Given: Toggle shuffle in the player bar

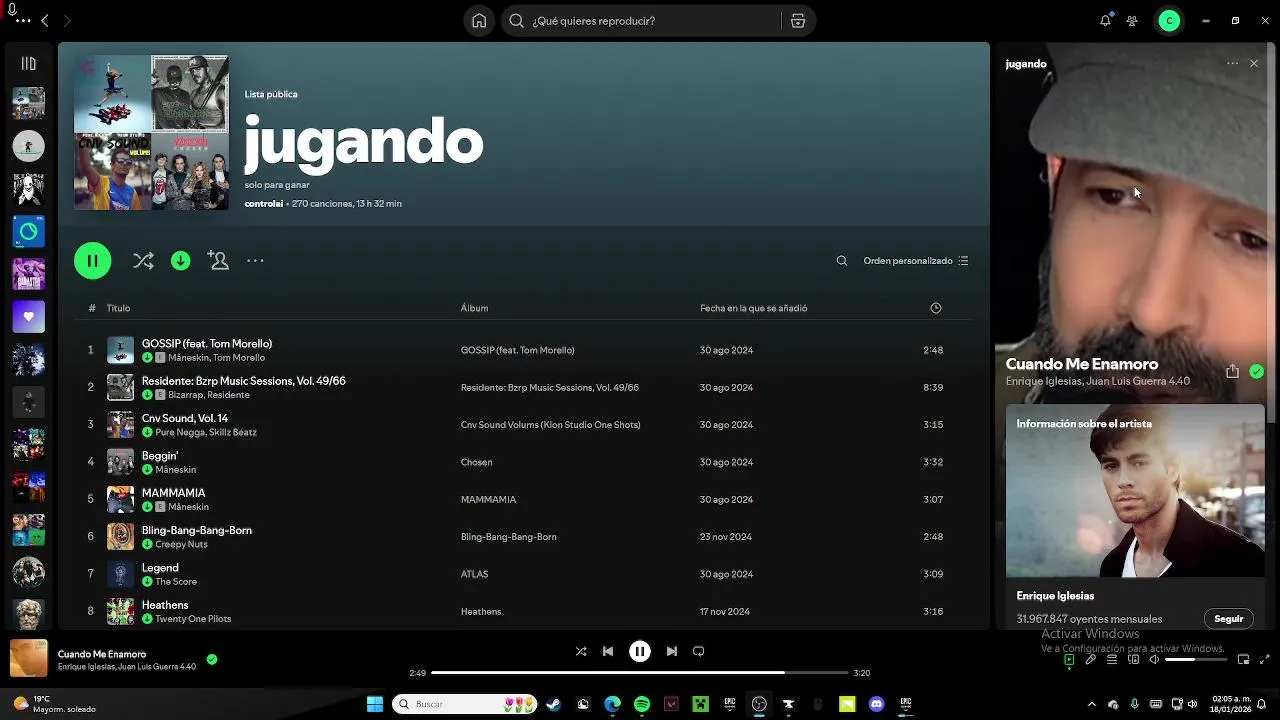Looking at the screenshot, I should (x=581, y=651).
